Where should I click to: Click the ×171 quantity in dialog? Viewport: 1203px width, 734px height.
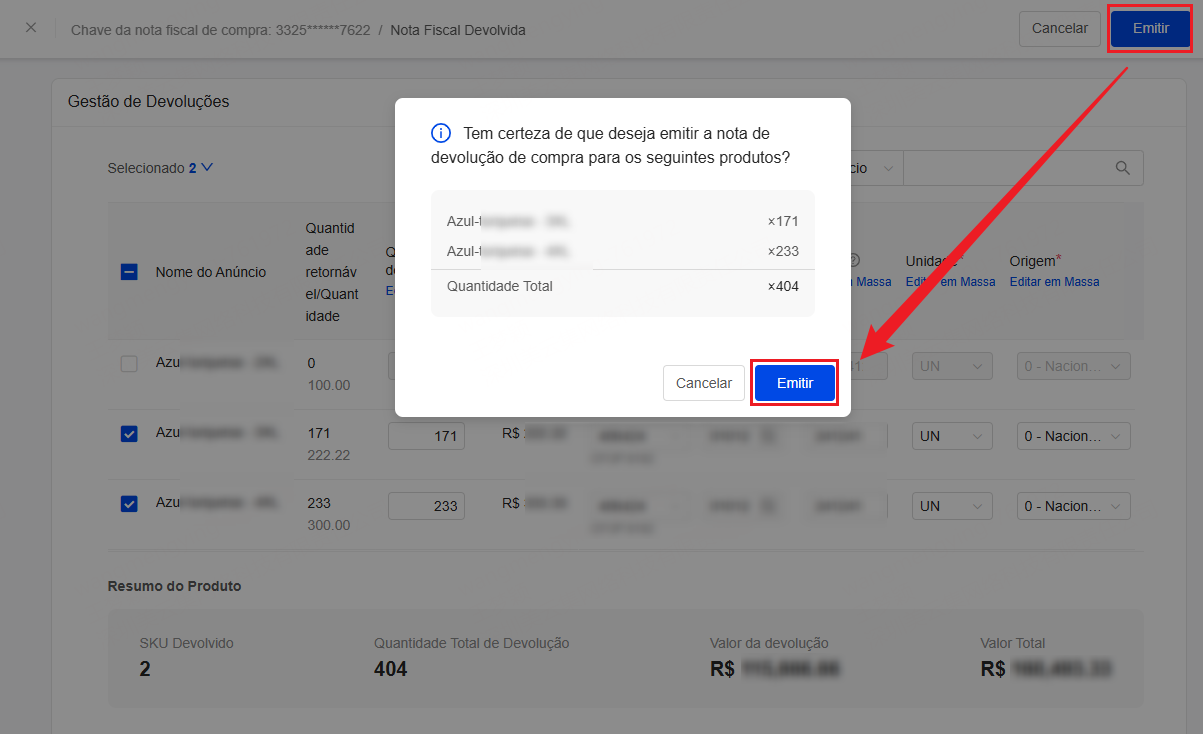783,221
